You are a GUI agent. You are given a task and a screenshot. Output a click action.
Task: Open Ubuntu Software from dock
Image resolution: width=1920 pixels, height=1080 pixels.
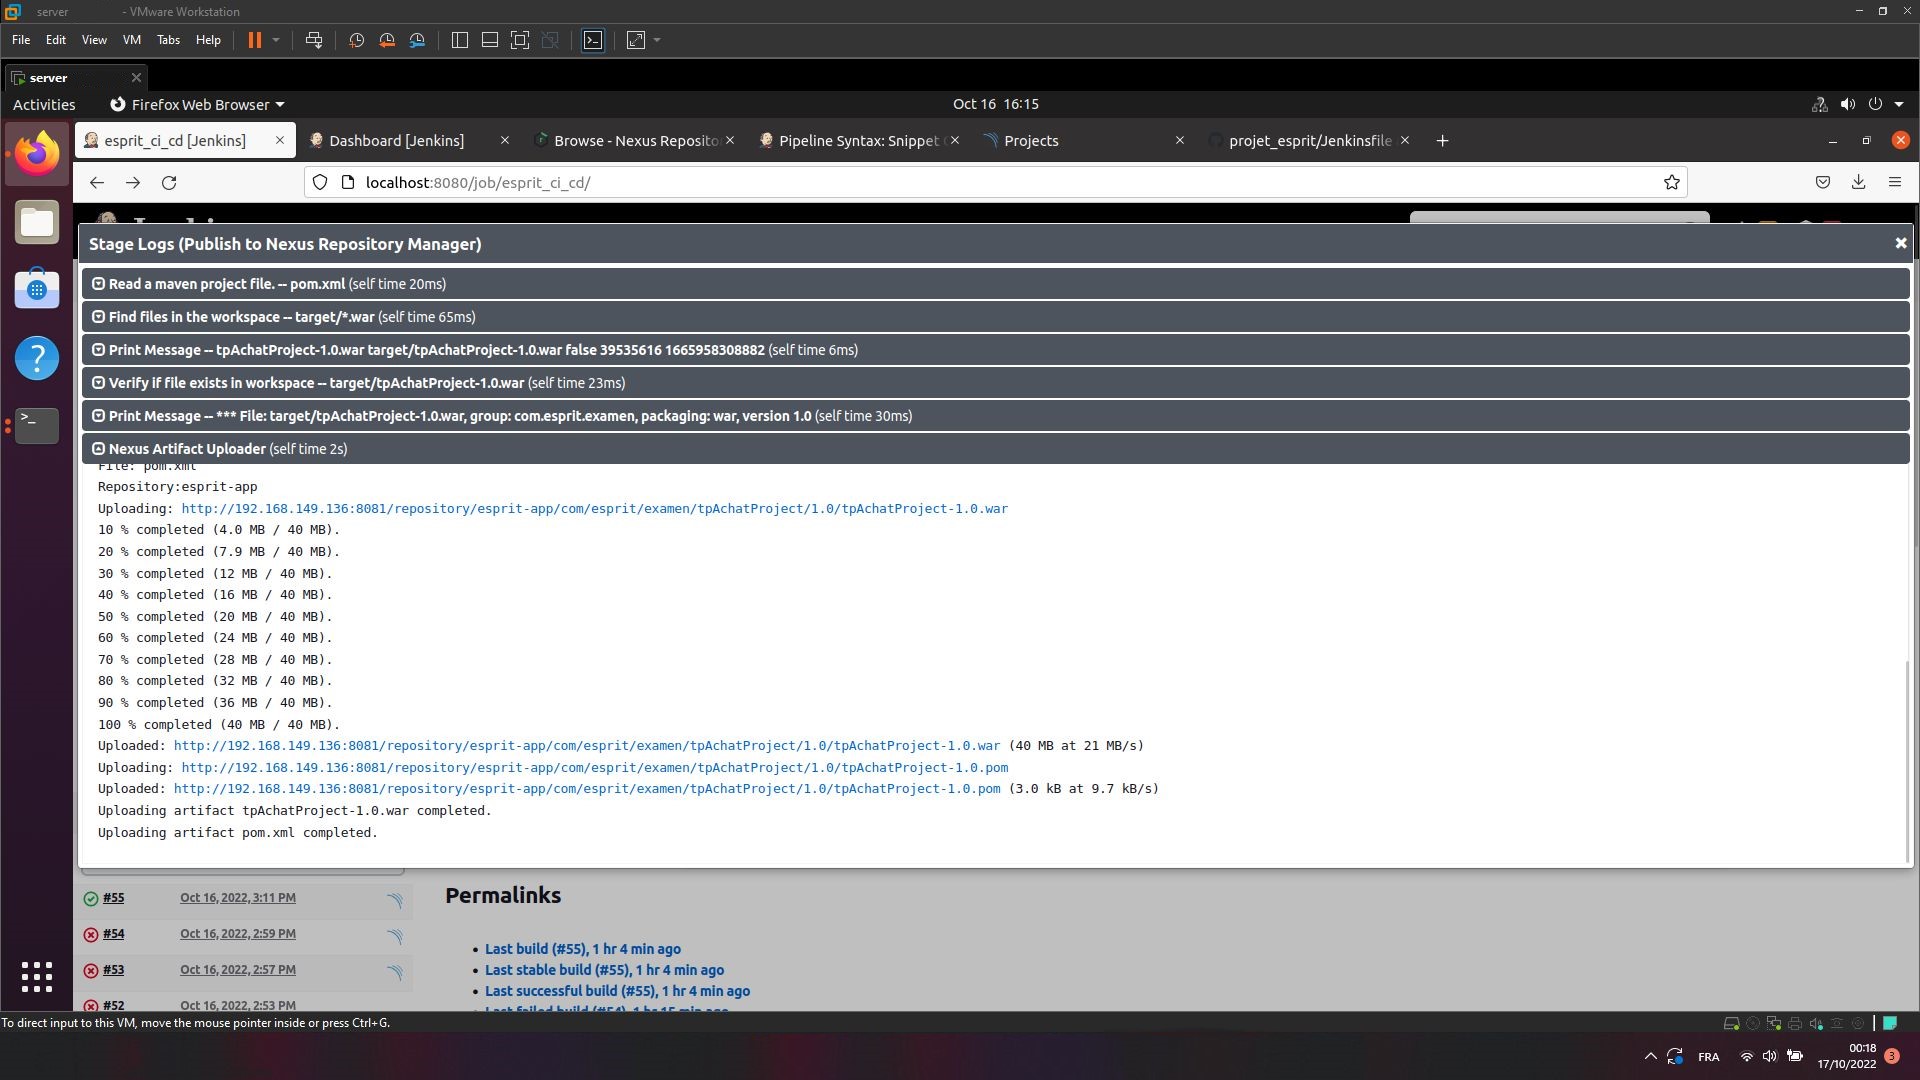37,290
